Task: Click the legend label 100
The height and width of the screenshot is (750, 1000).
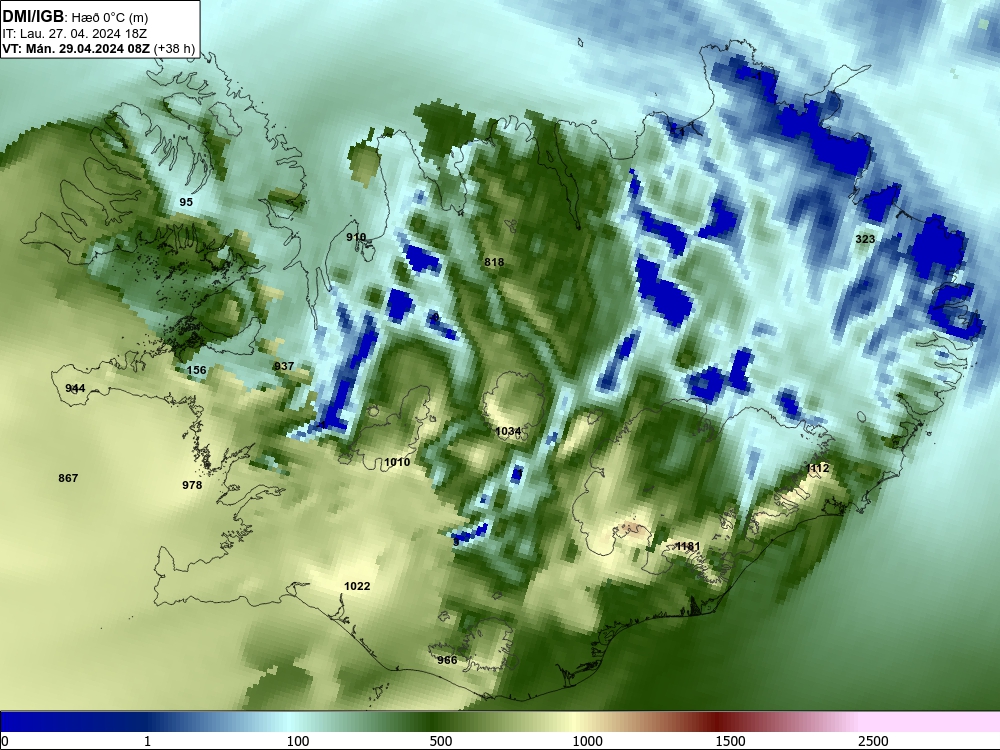Action: (x=298, y=741)
